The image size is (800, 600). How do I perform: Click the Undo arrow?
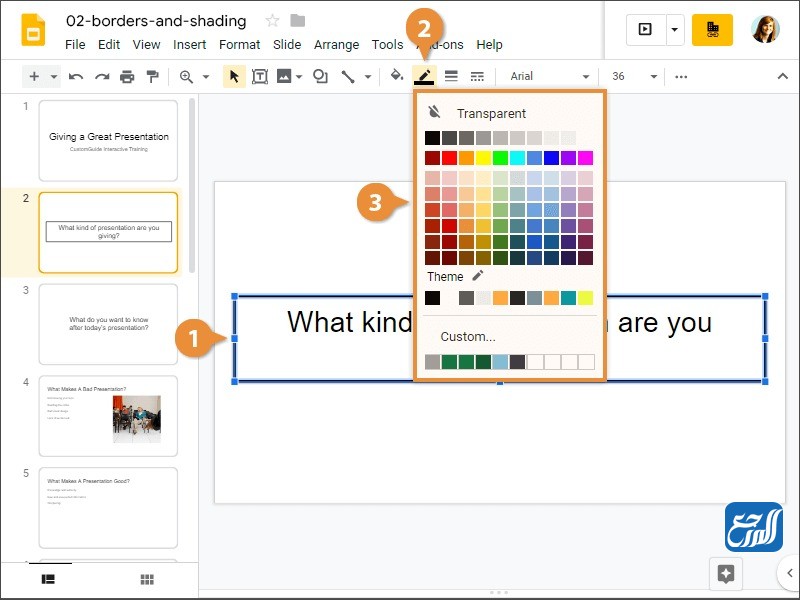76,76
